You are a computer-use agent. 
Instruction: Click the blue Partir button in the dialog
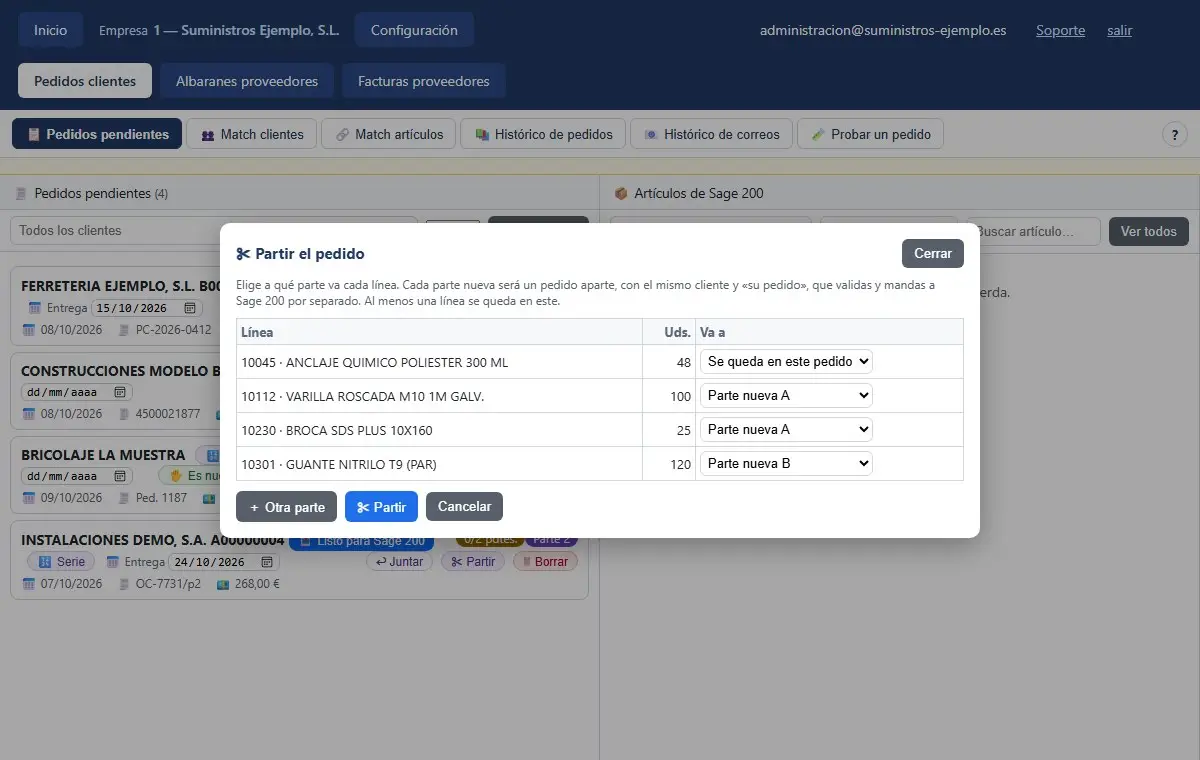381,507
